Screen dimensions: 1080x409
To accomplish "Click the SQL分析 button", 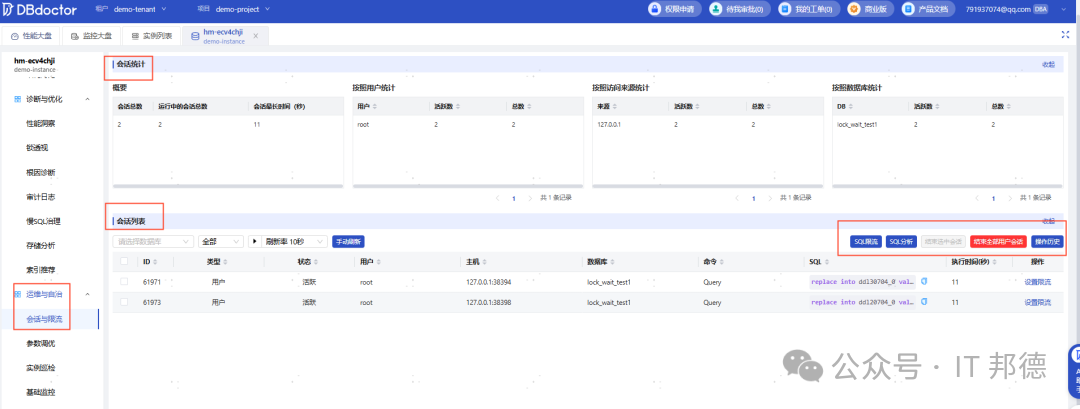I will [x=901, y=242].
